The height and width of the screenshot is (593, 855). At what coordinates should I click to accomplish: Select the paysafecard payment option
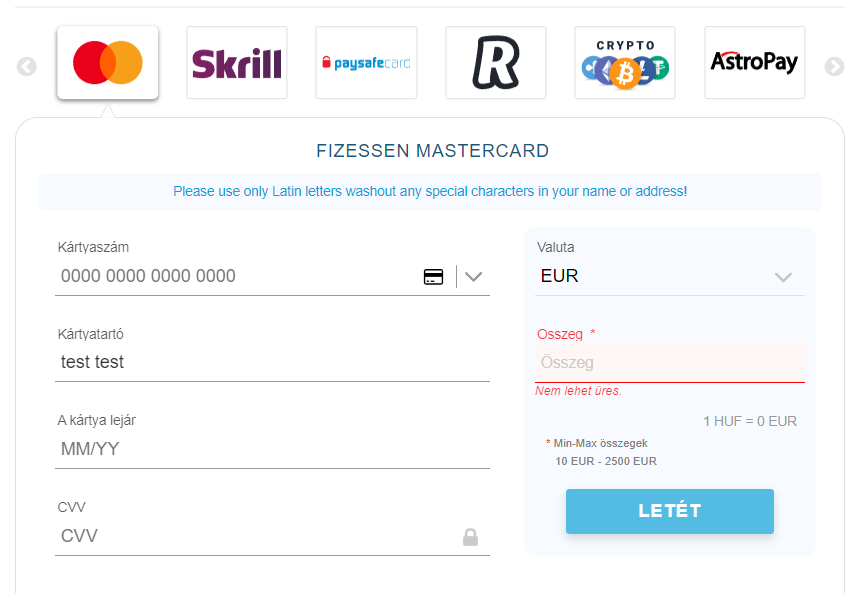(x=366, y=62)
